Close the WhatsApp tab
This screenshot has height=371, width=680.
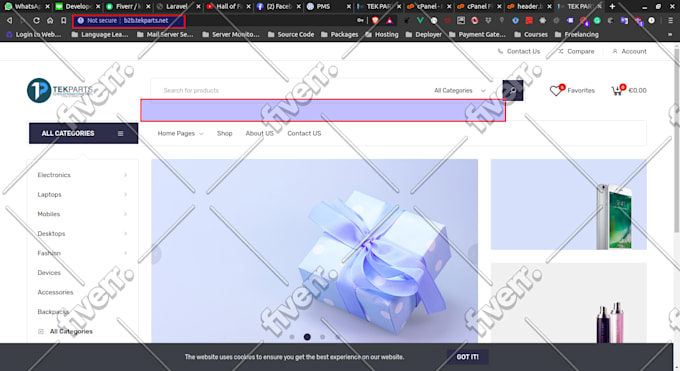pos(47,7)
